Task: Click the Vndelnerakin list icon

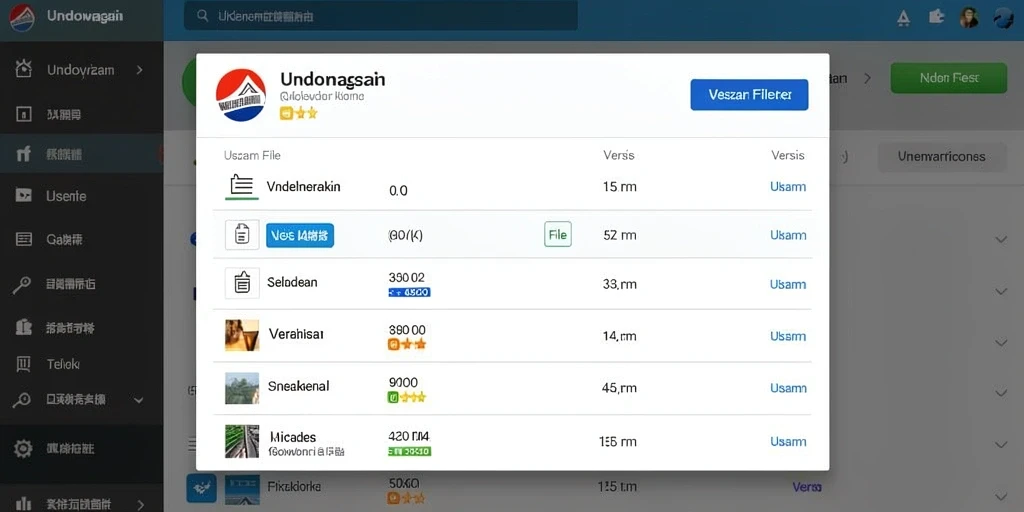Action: point(242,187)
